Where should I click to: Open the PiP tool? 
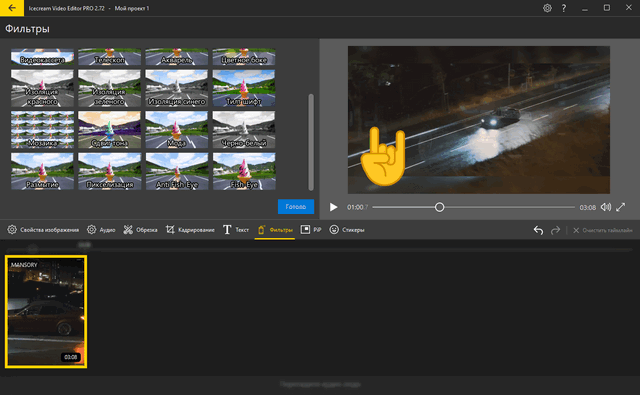(x=311, y=230)
